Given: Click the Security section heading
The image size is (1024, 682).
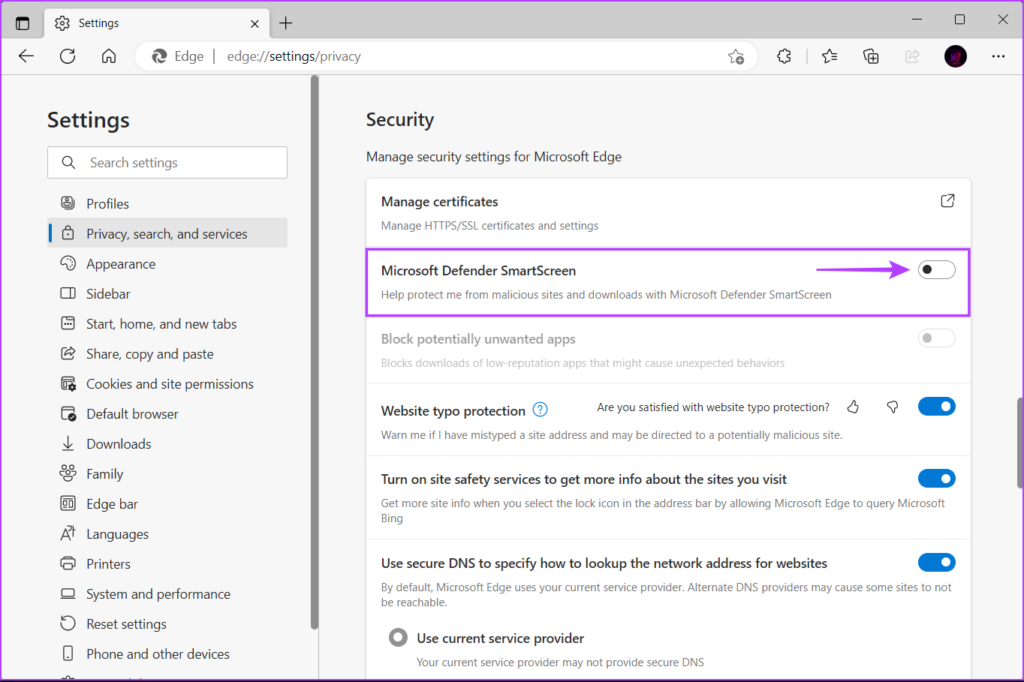Looking at the screenshot, I should click(400, 120).
